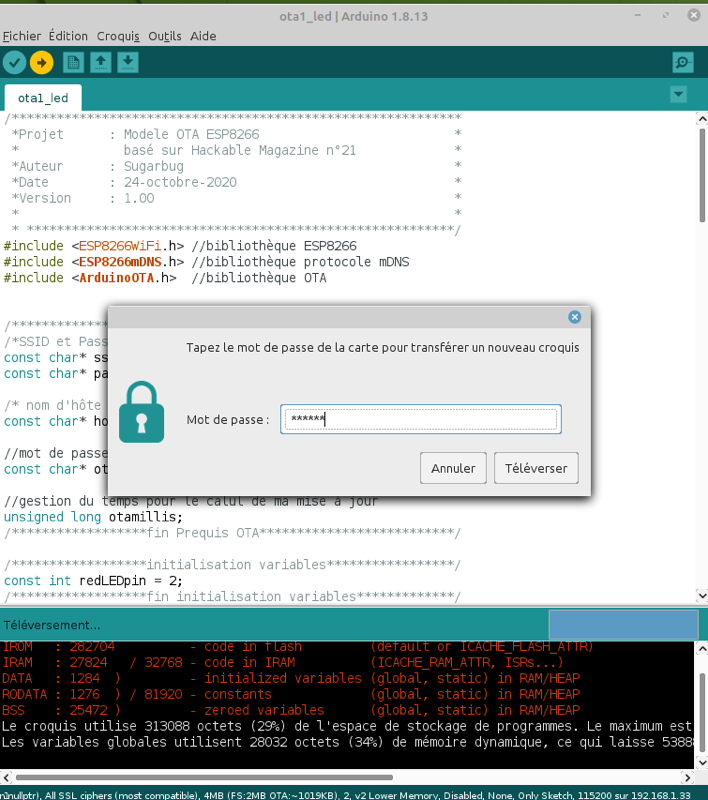
Task: Open the Outils menu
Action: click(165, 36)
